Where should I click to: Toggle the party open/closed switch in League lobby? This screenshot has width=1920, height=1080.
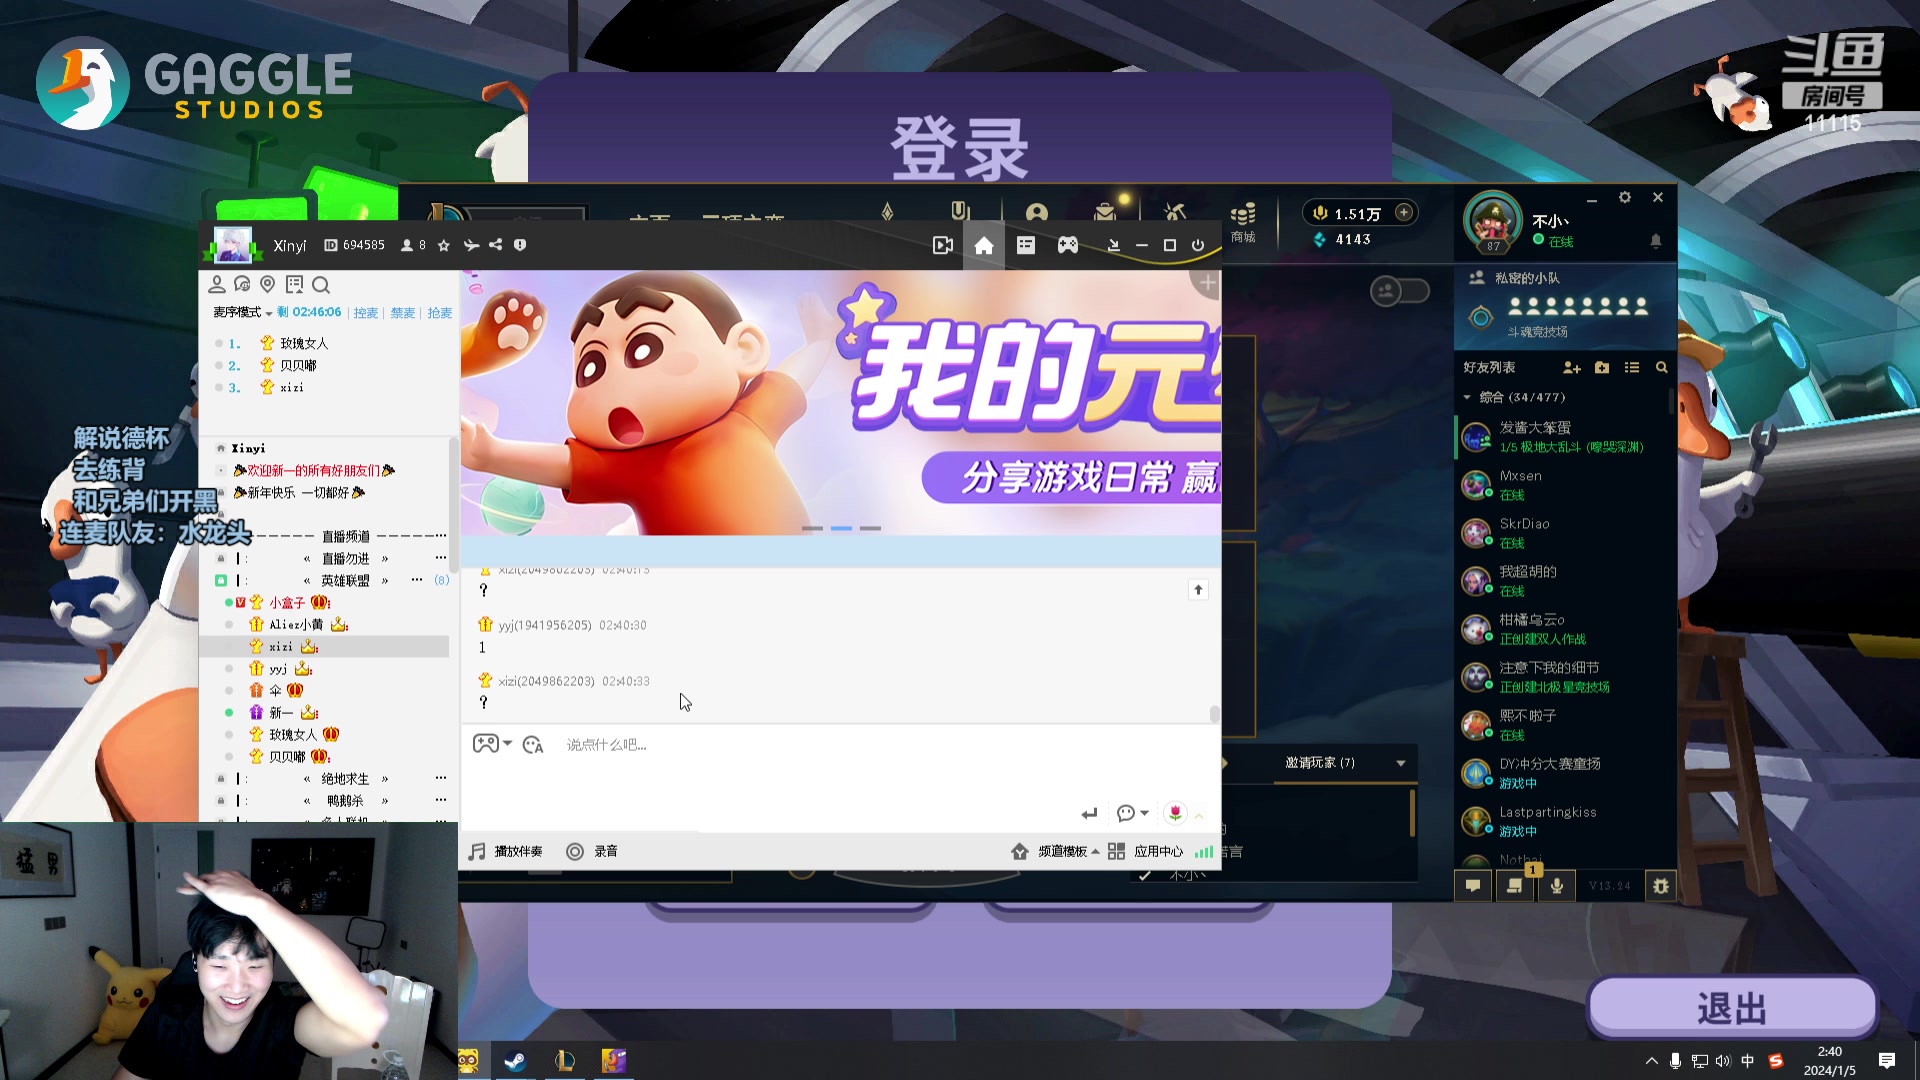tap(1399, 291)
